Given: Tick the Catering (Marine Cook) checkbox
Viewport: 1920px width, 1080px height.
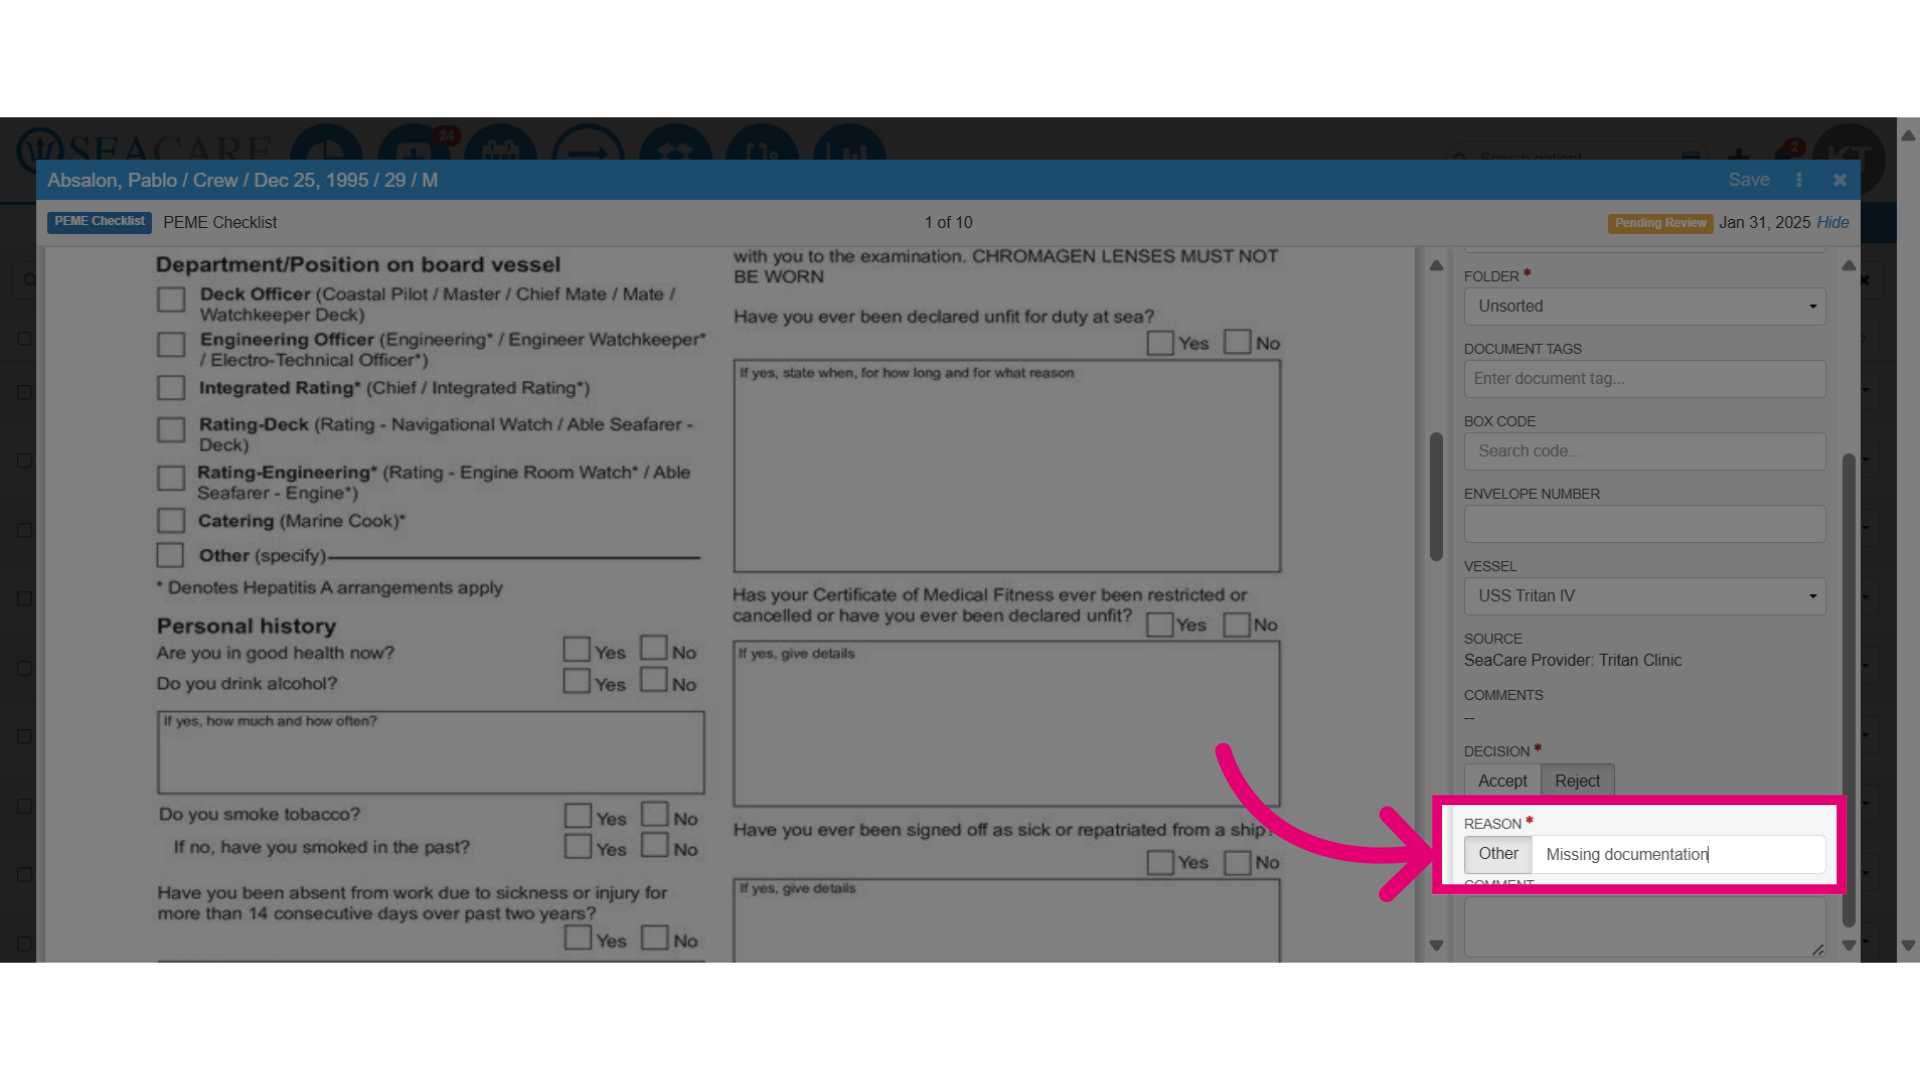Looking at the screenshot, I should click(x=171, y=521).
